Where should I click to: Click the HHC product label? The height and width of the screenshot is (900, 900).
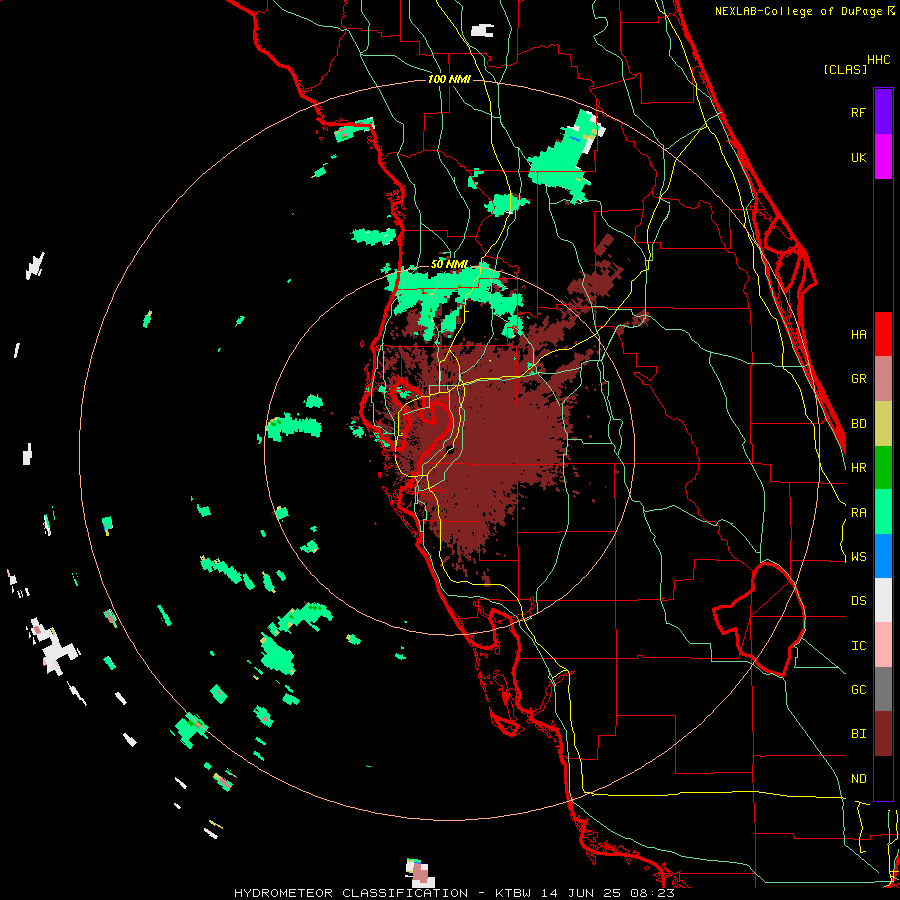coord(879,60)
